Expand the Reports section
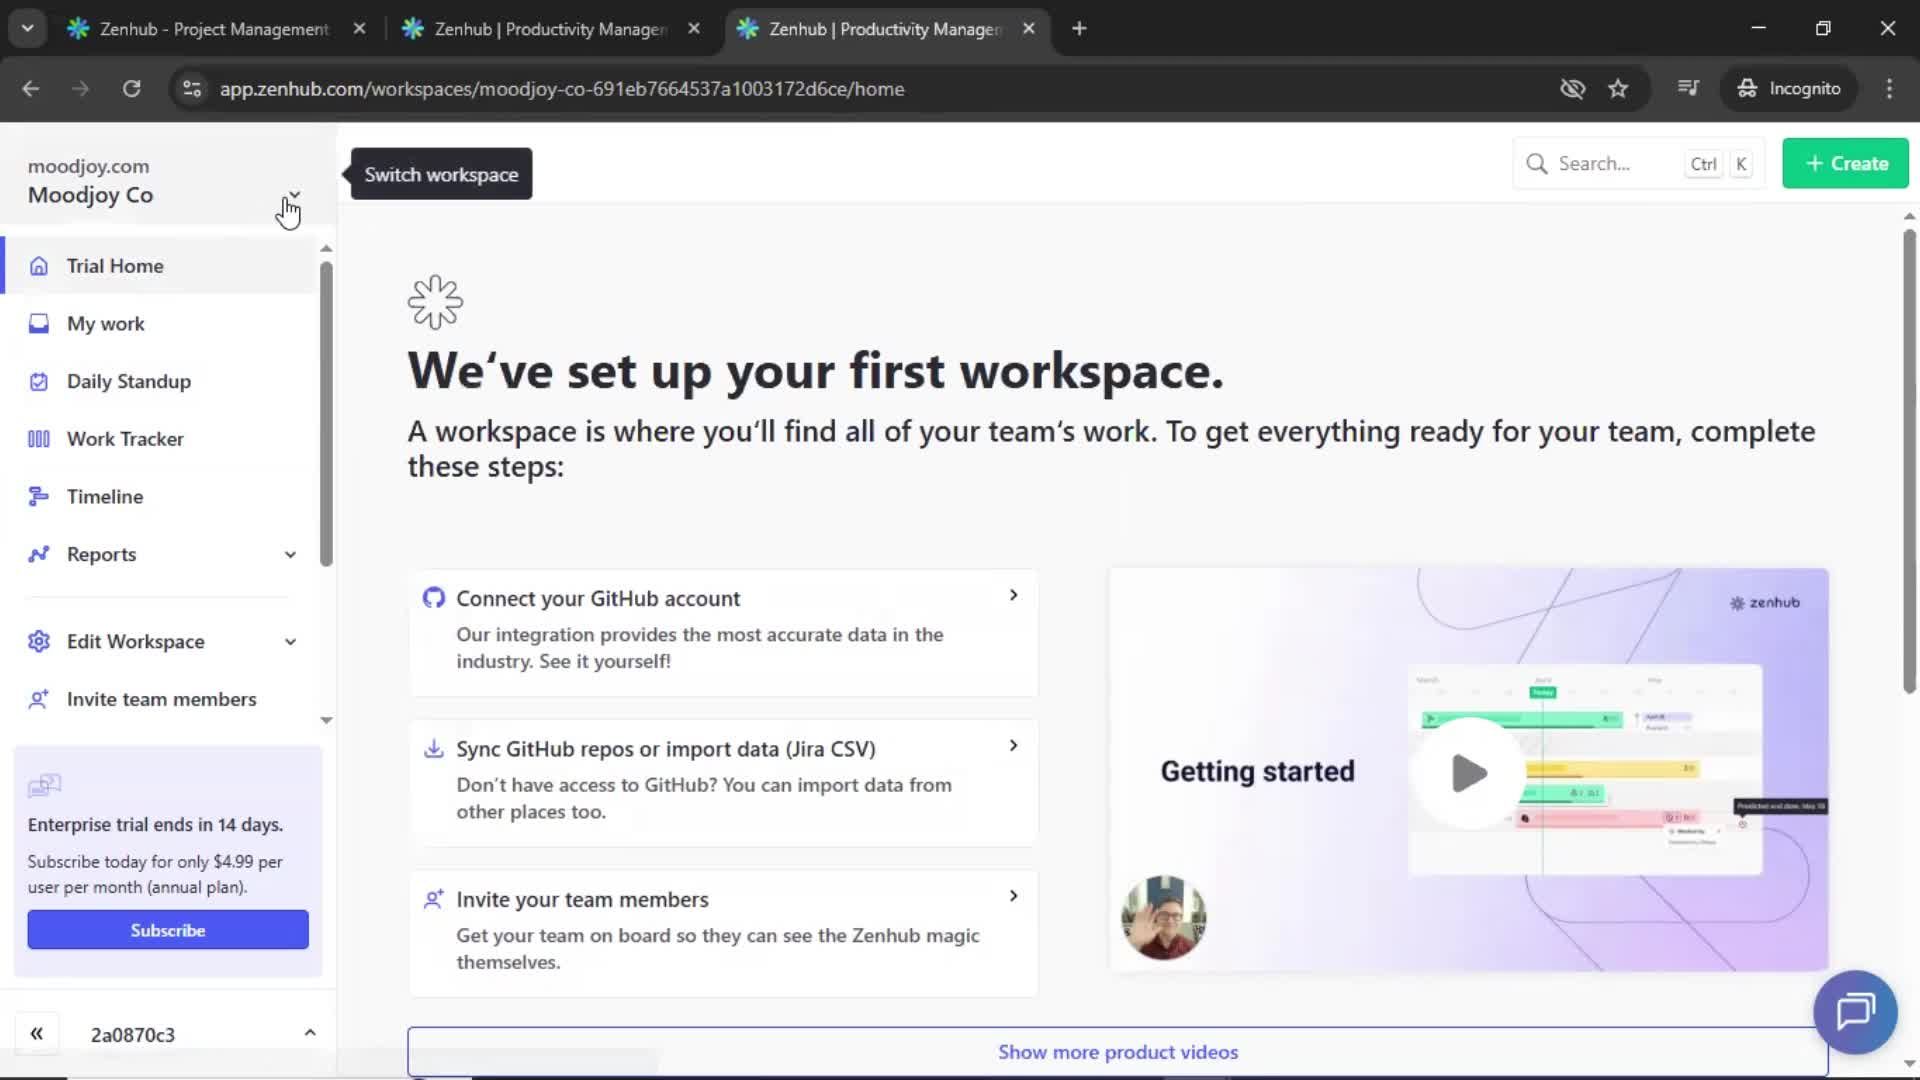 [x=290, y=554]
